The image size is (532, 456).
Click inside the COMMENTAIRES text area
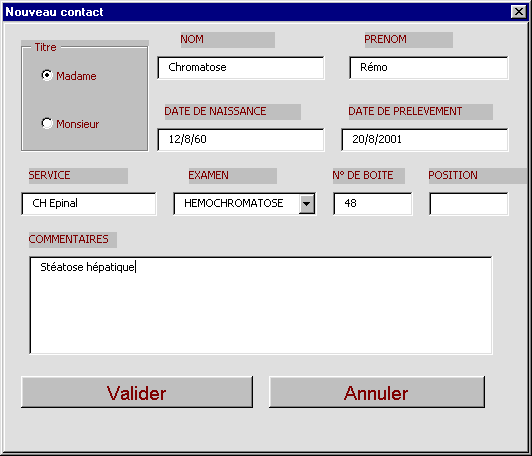[x=261, y=305]
